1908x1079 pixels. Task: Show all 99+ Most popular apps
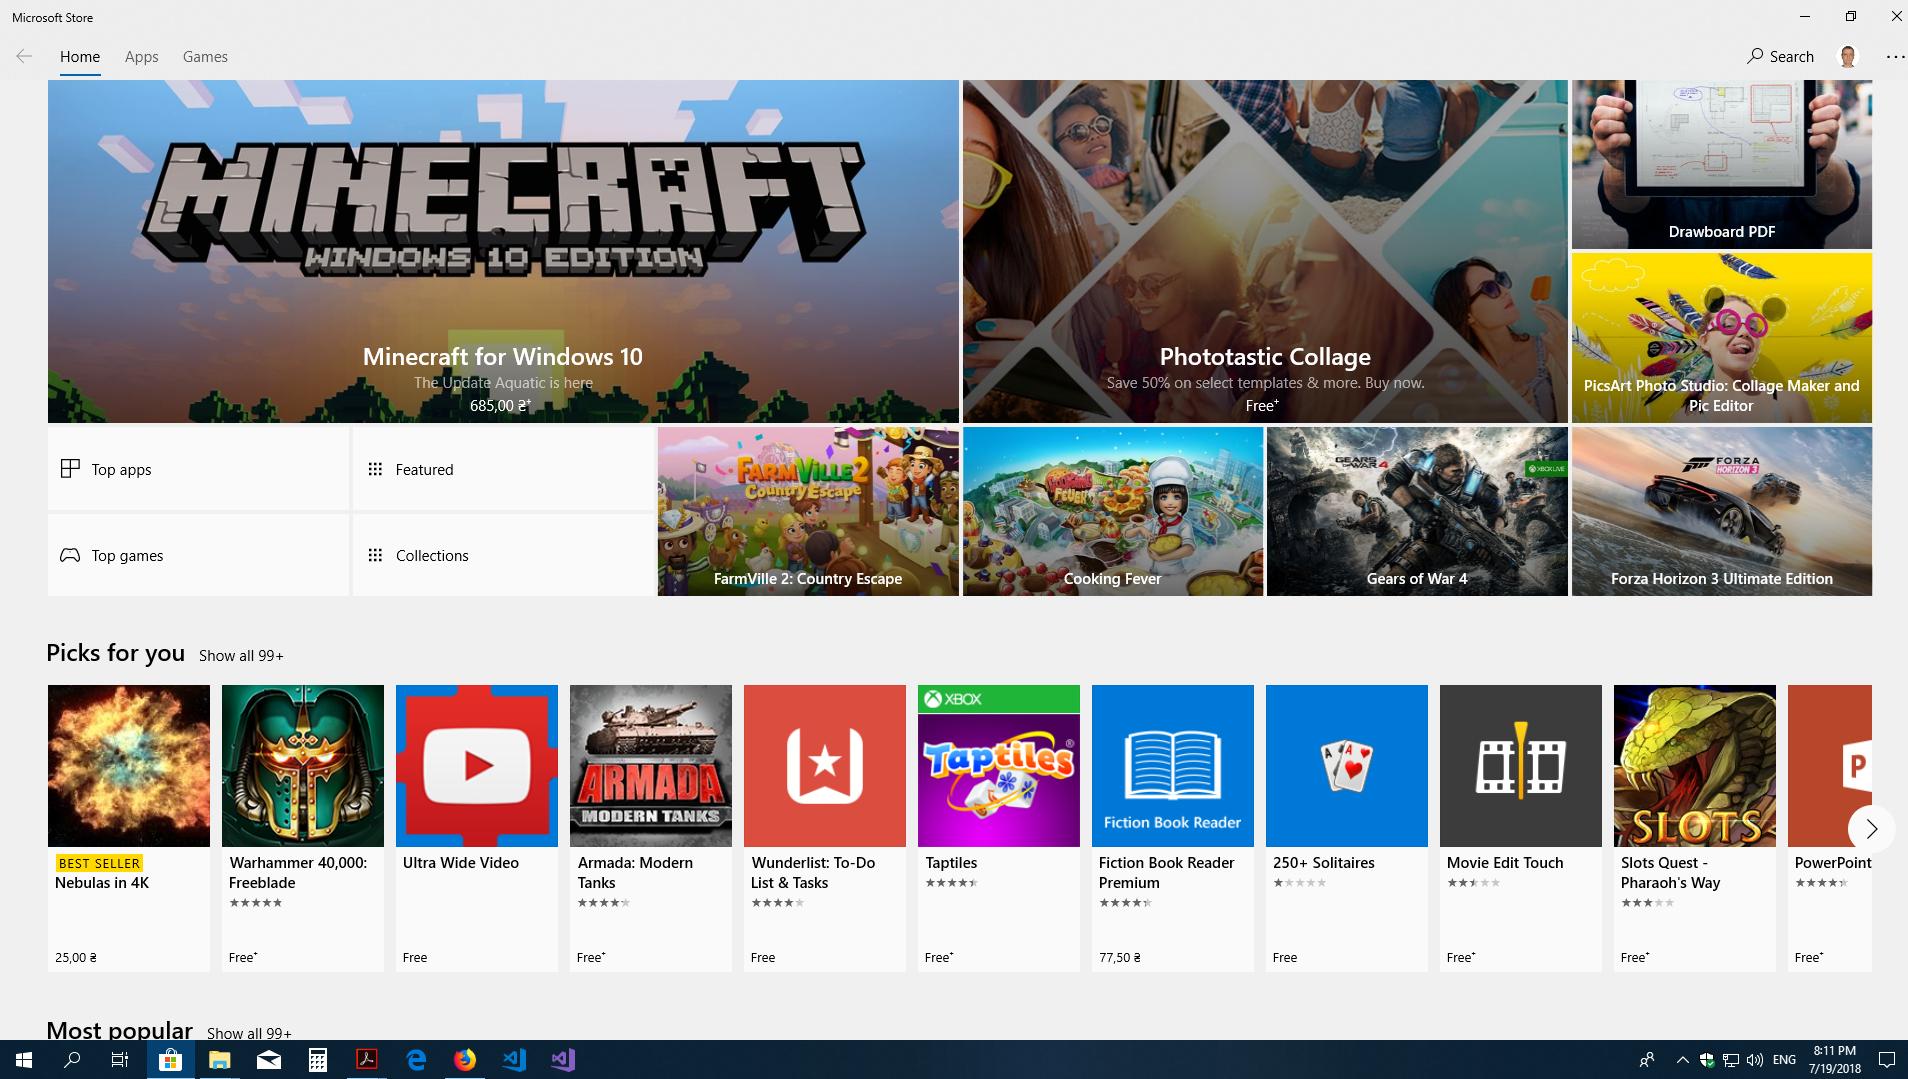[249, 1033]
